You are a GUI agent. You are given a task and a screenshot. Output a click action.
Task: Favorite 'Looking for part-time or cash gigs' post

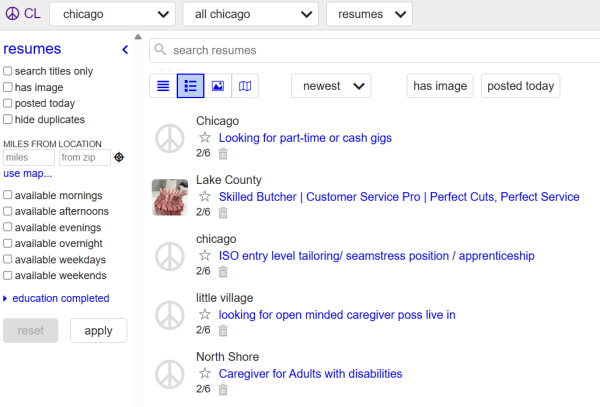pyautogui.click(x=205, y=137)
